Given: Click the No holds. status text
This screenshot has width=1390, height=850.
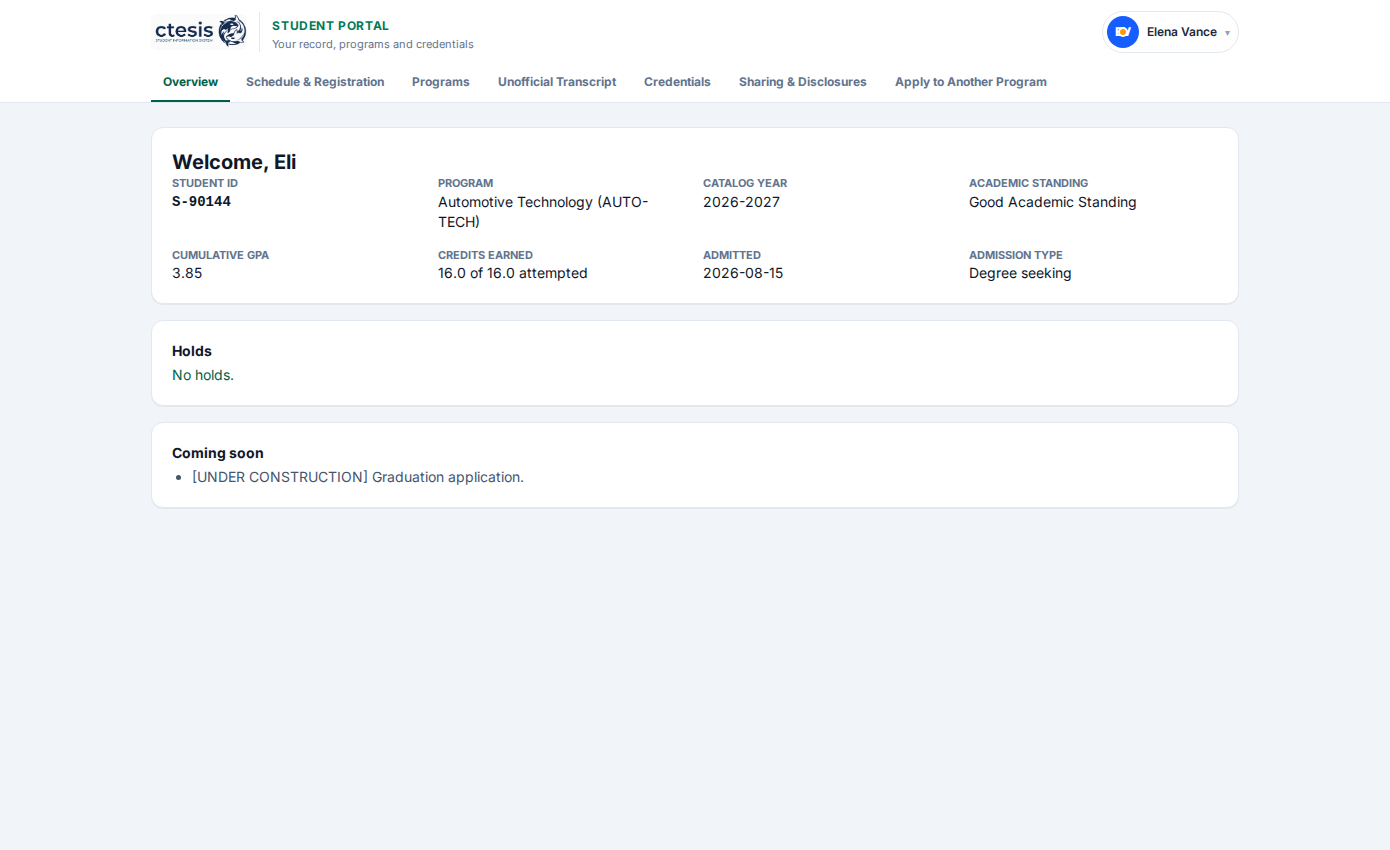Looking at the screenshot, I should pyautogui.click(x=203, y=375).
